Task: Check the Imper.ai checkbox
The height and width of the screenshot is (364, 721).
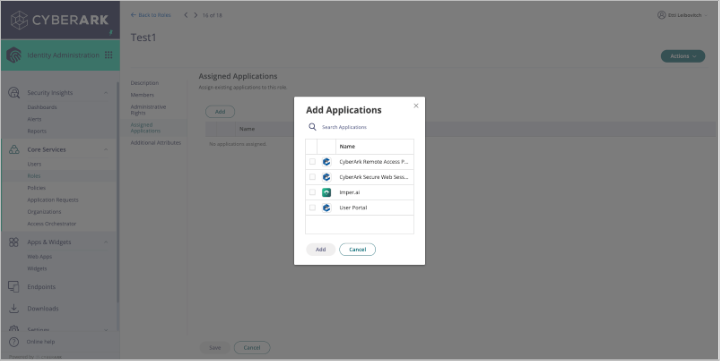Action: (x=312, y=193)
